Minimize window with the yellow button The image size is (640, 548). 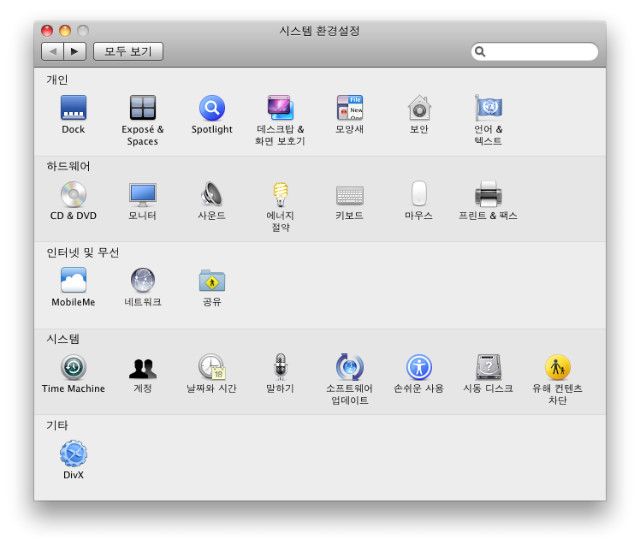65,31
